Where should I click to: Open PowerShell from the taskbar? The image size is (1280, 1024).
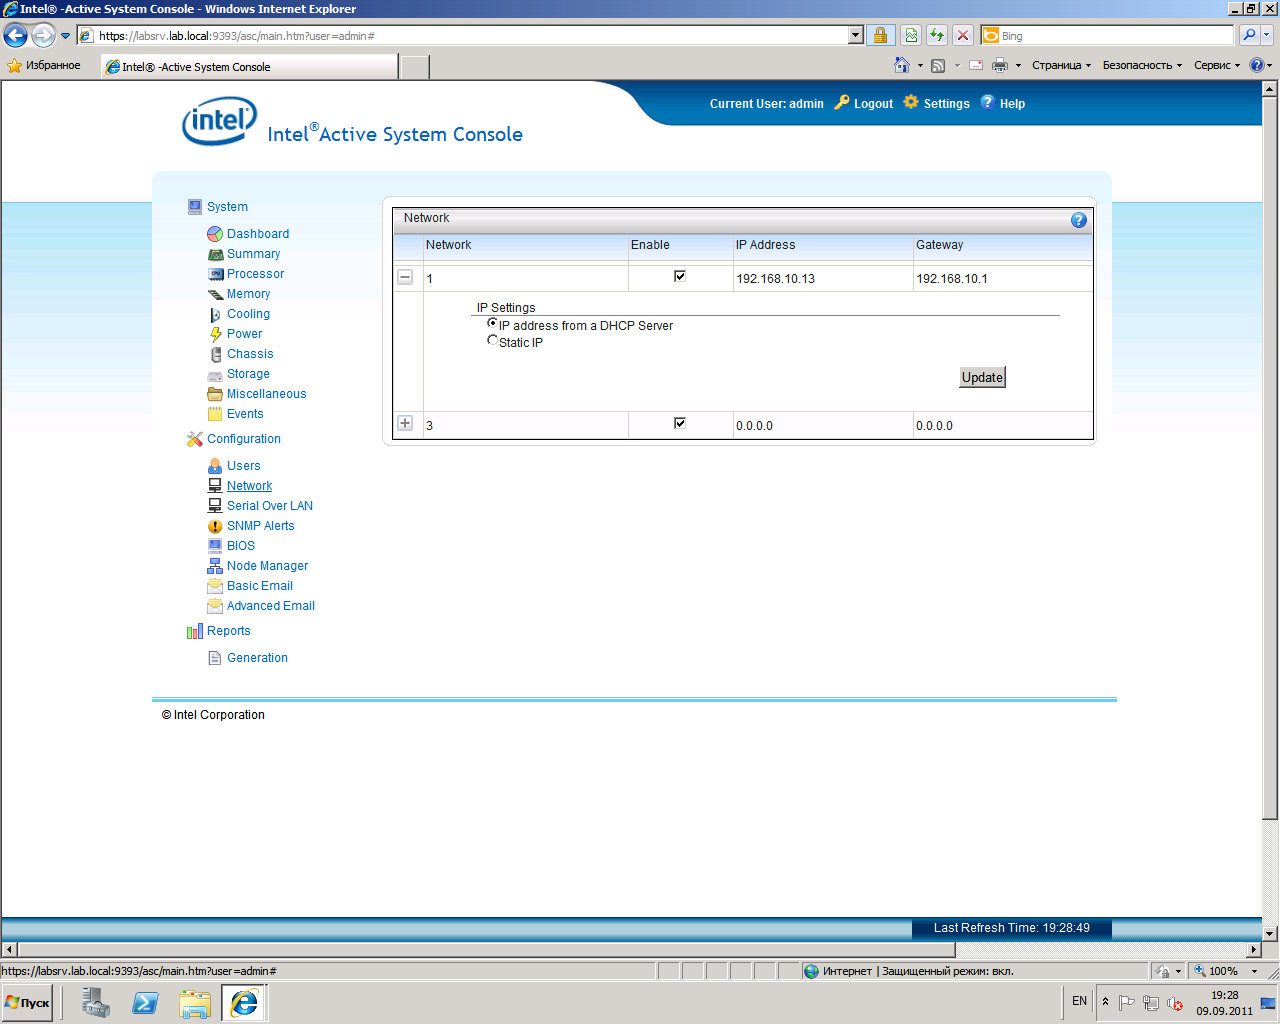[x=145, y=1002]
